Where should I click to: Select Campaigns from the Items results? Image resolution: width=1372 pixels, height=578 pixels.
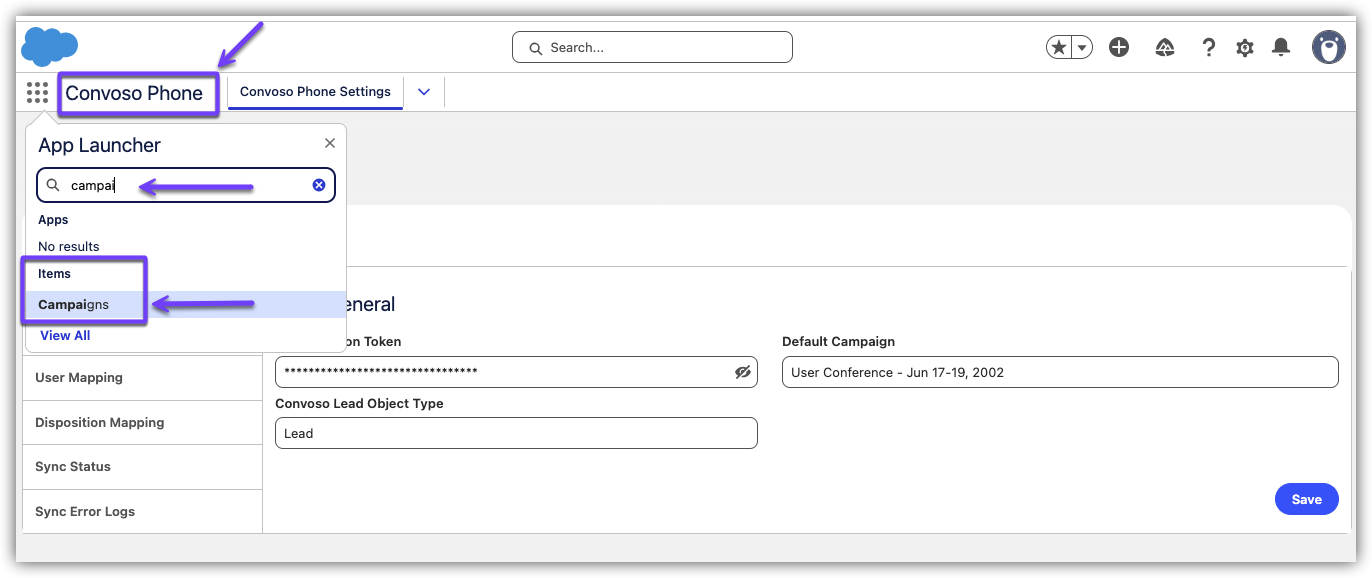pyautogui.click(x=74, y=304)
